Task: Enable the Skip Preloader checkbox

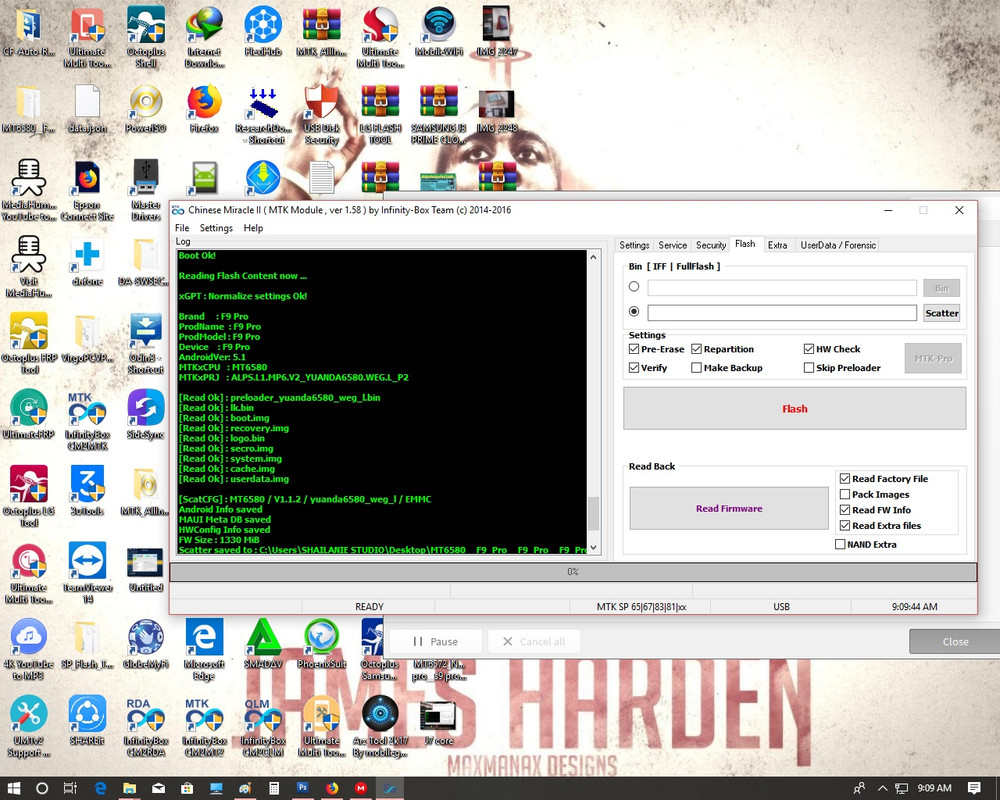Action: pos(809,367)
